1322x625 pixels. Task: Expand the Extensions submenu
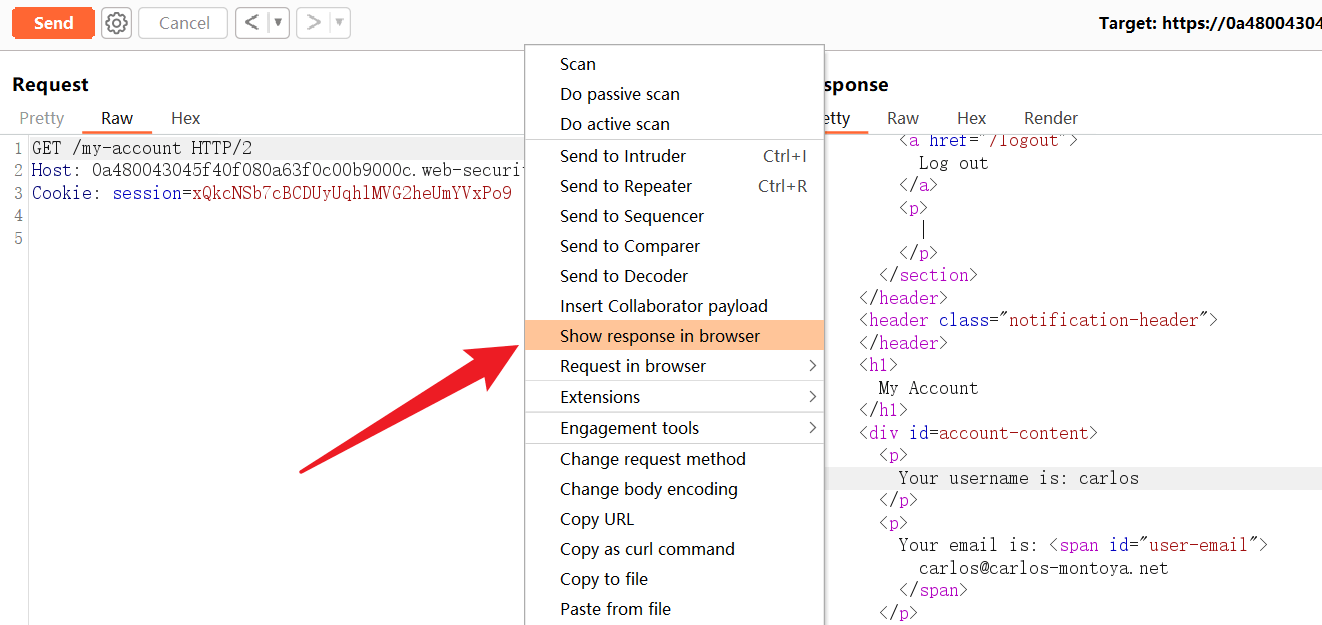coord(674,397)
